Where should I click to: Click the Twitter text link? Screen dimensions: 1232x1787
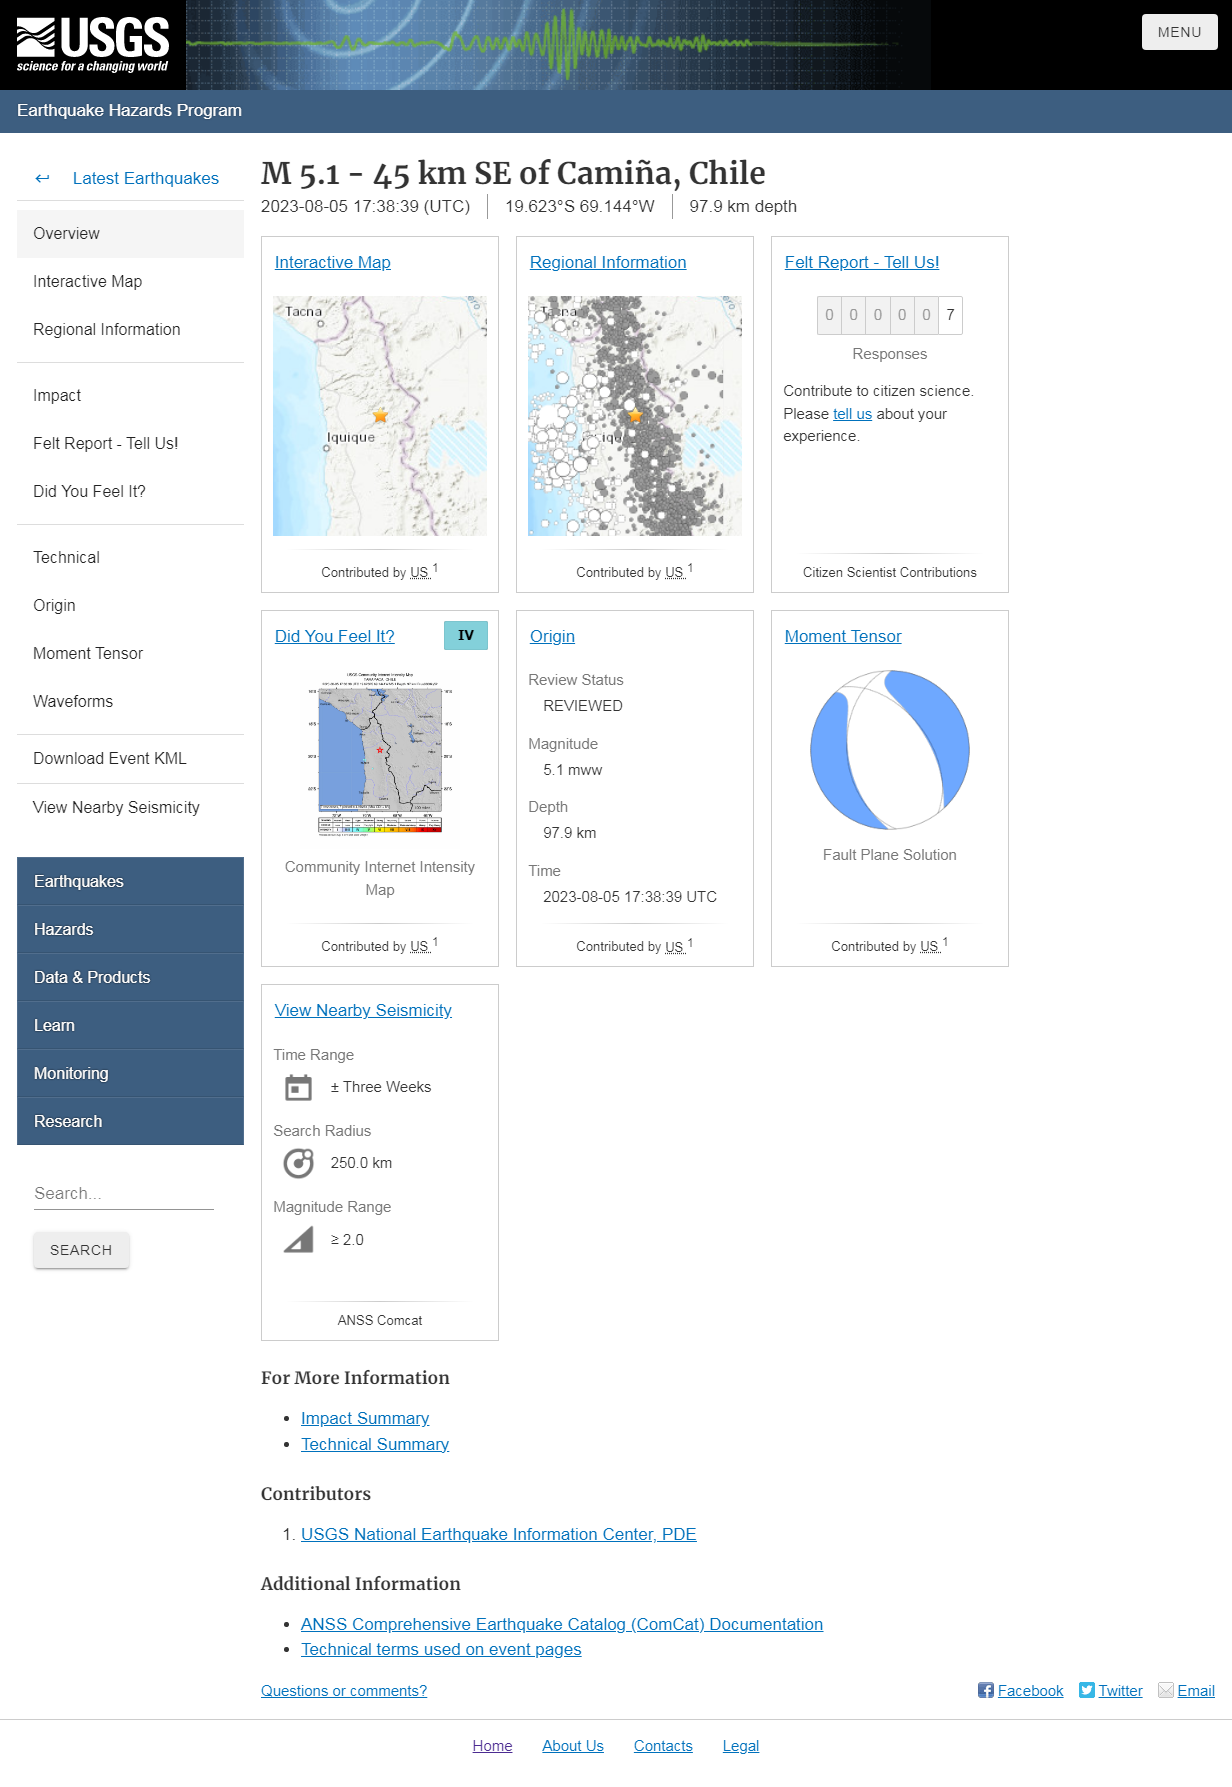coord(1120,1690)
